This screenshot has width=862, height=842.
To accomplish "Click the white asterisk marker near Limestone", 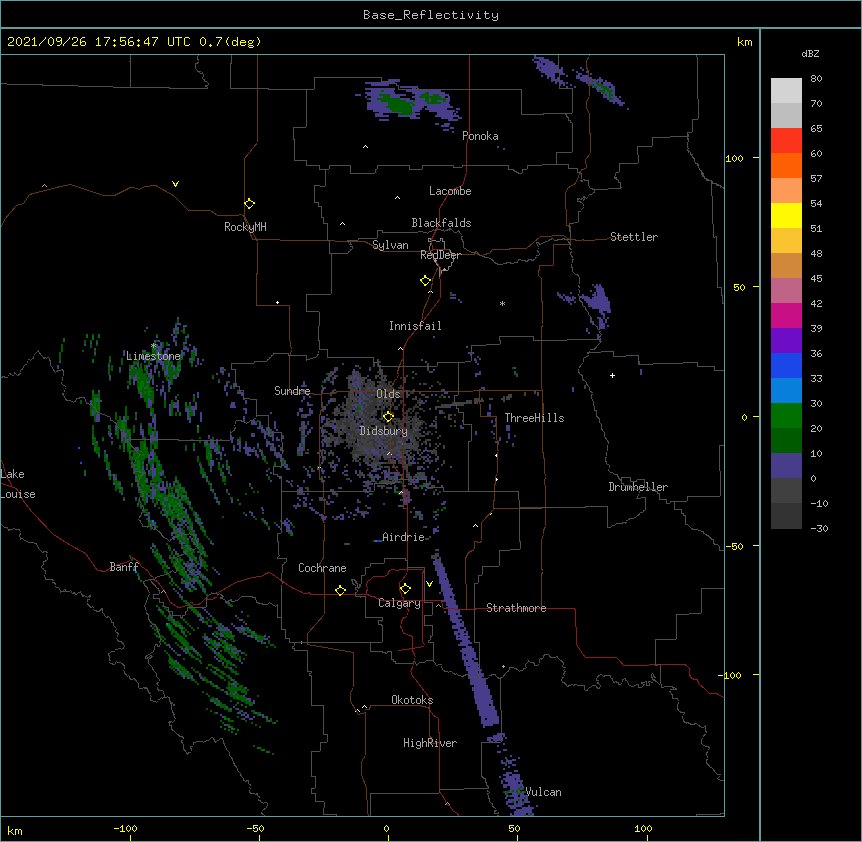I will 154,346.
